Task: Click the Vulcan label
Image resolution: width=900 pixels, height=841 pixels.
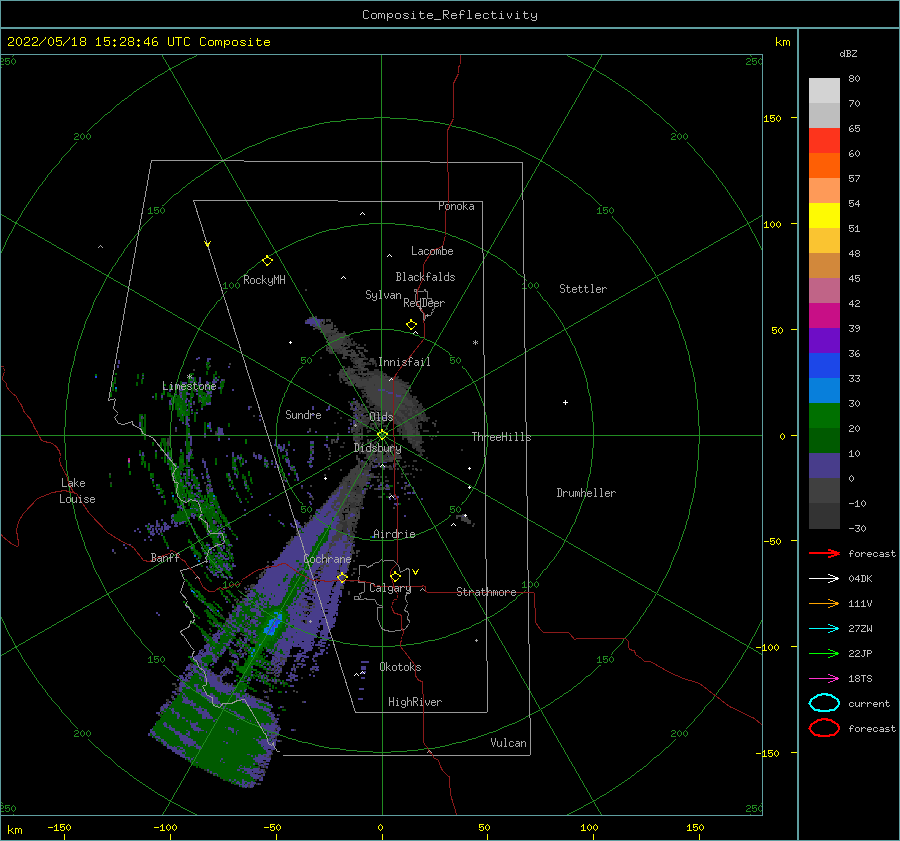Action: pos(508,743)
